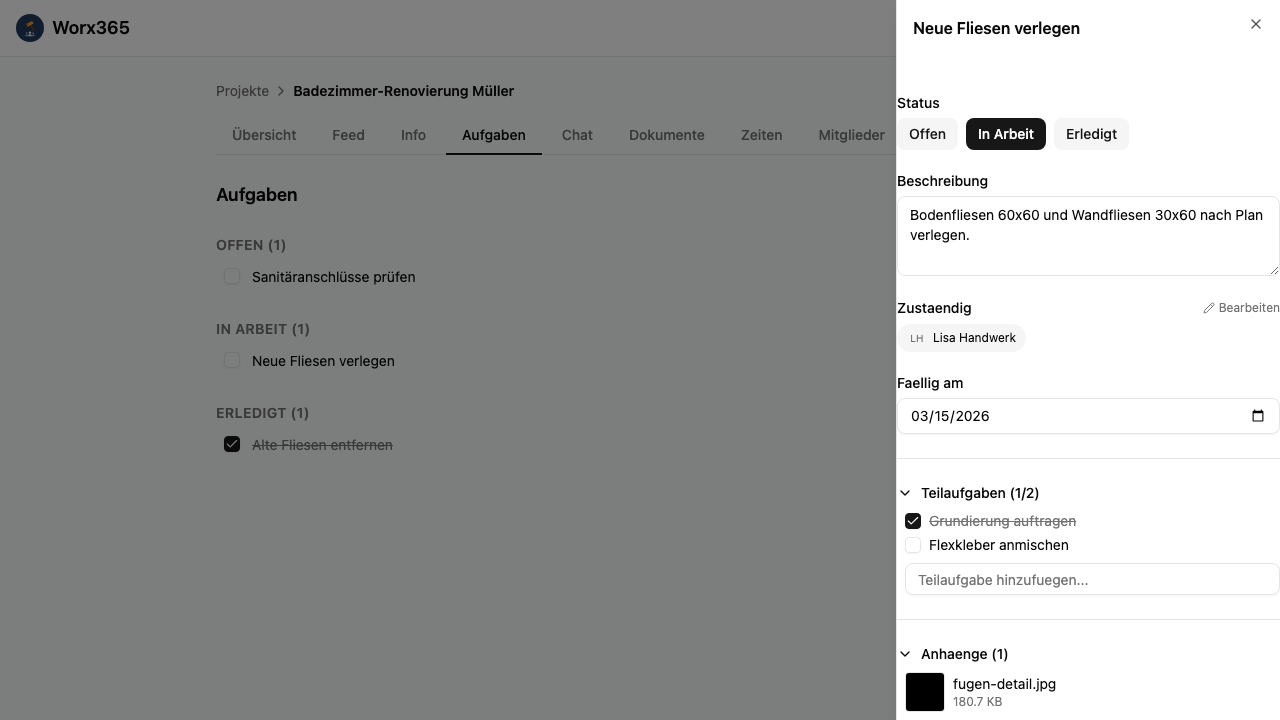Set status to Erledigt

tap(1090, 134)
